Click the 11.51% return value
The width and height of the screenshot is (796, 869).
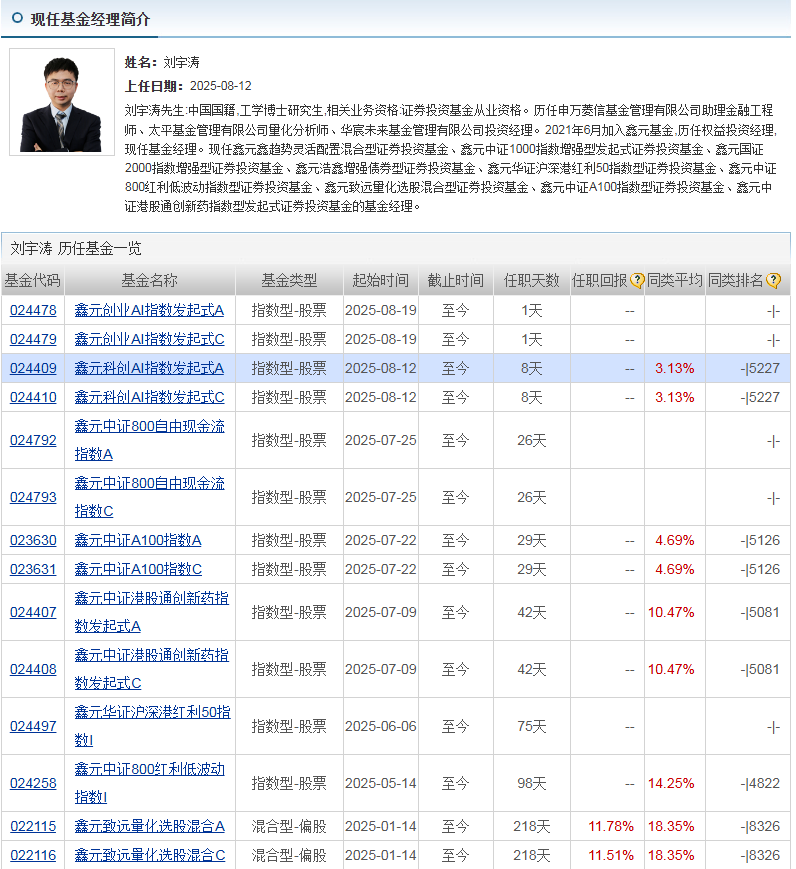coord(610,855)
